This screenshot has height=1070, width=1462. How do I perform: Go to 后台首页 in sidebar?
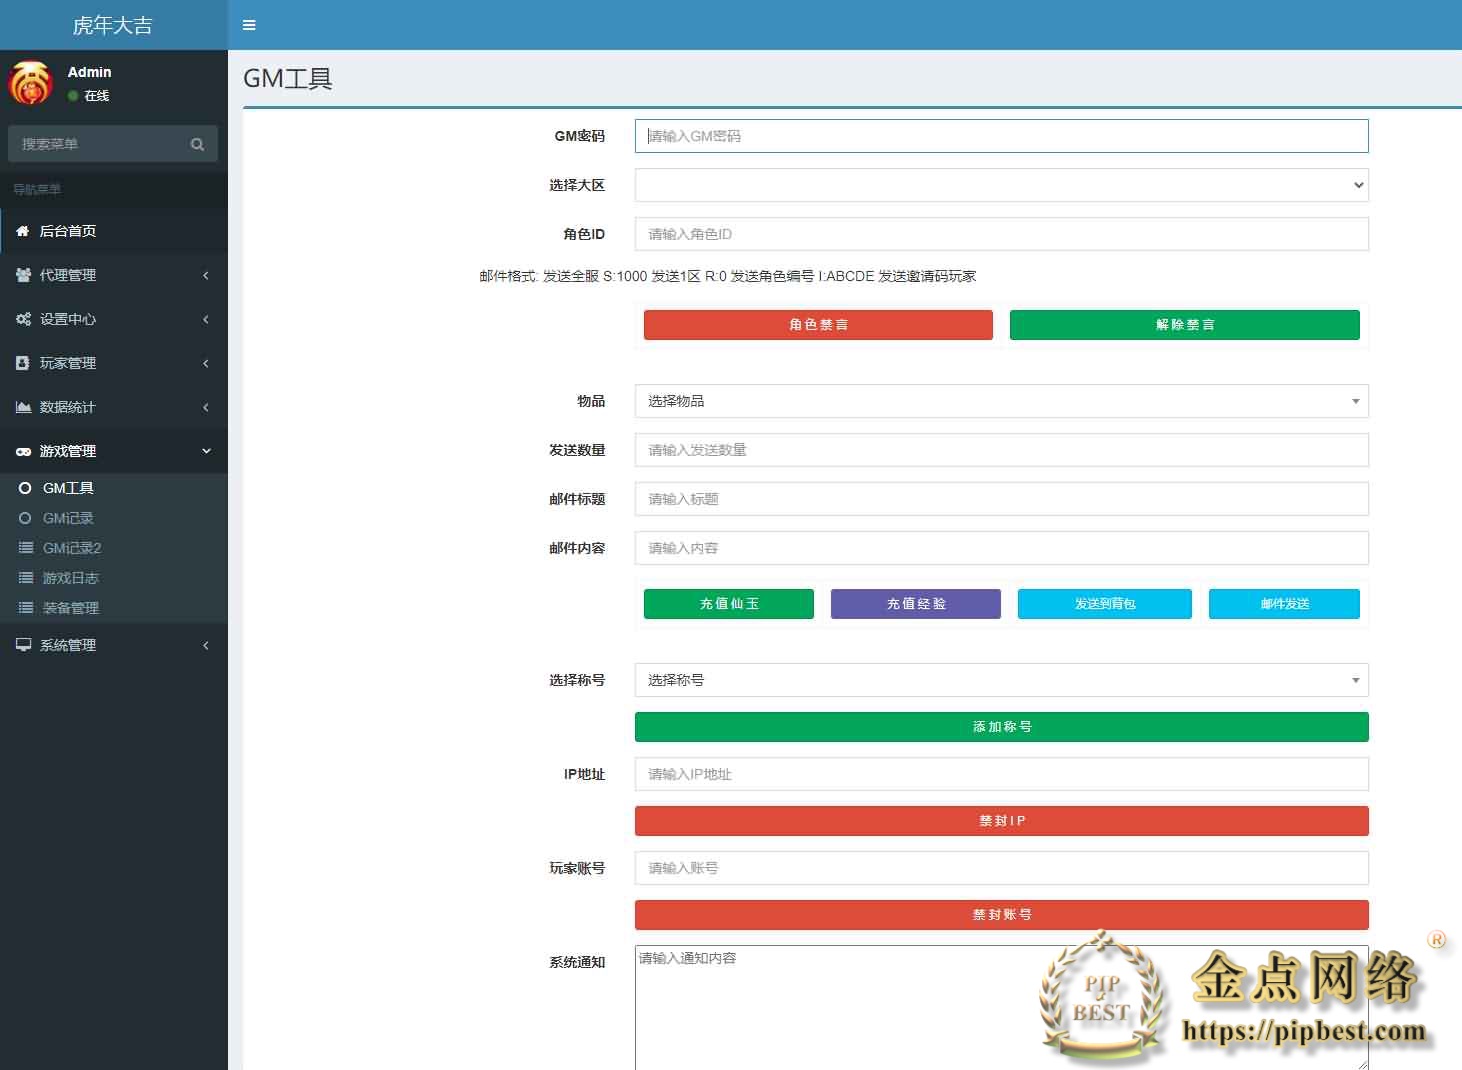tap(114, 231)
